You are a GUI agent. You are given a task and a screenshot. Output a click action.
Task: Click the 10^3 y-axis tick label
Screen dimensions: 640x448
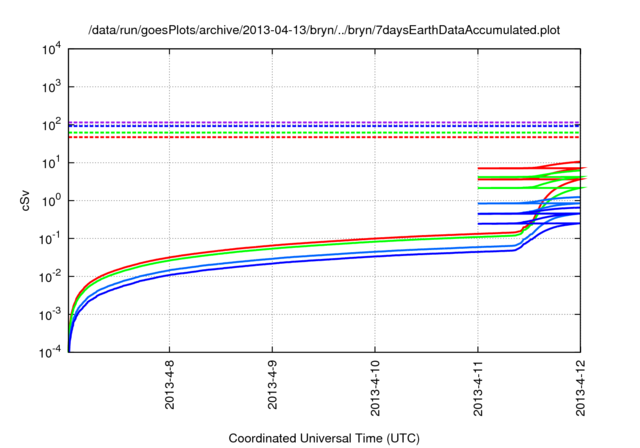point(50,87)
